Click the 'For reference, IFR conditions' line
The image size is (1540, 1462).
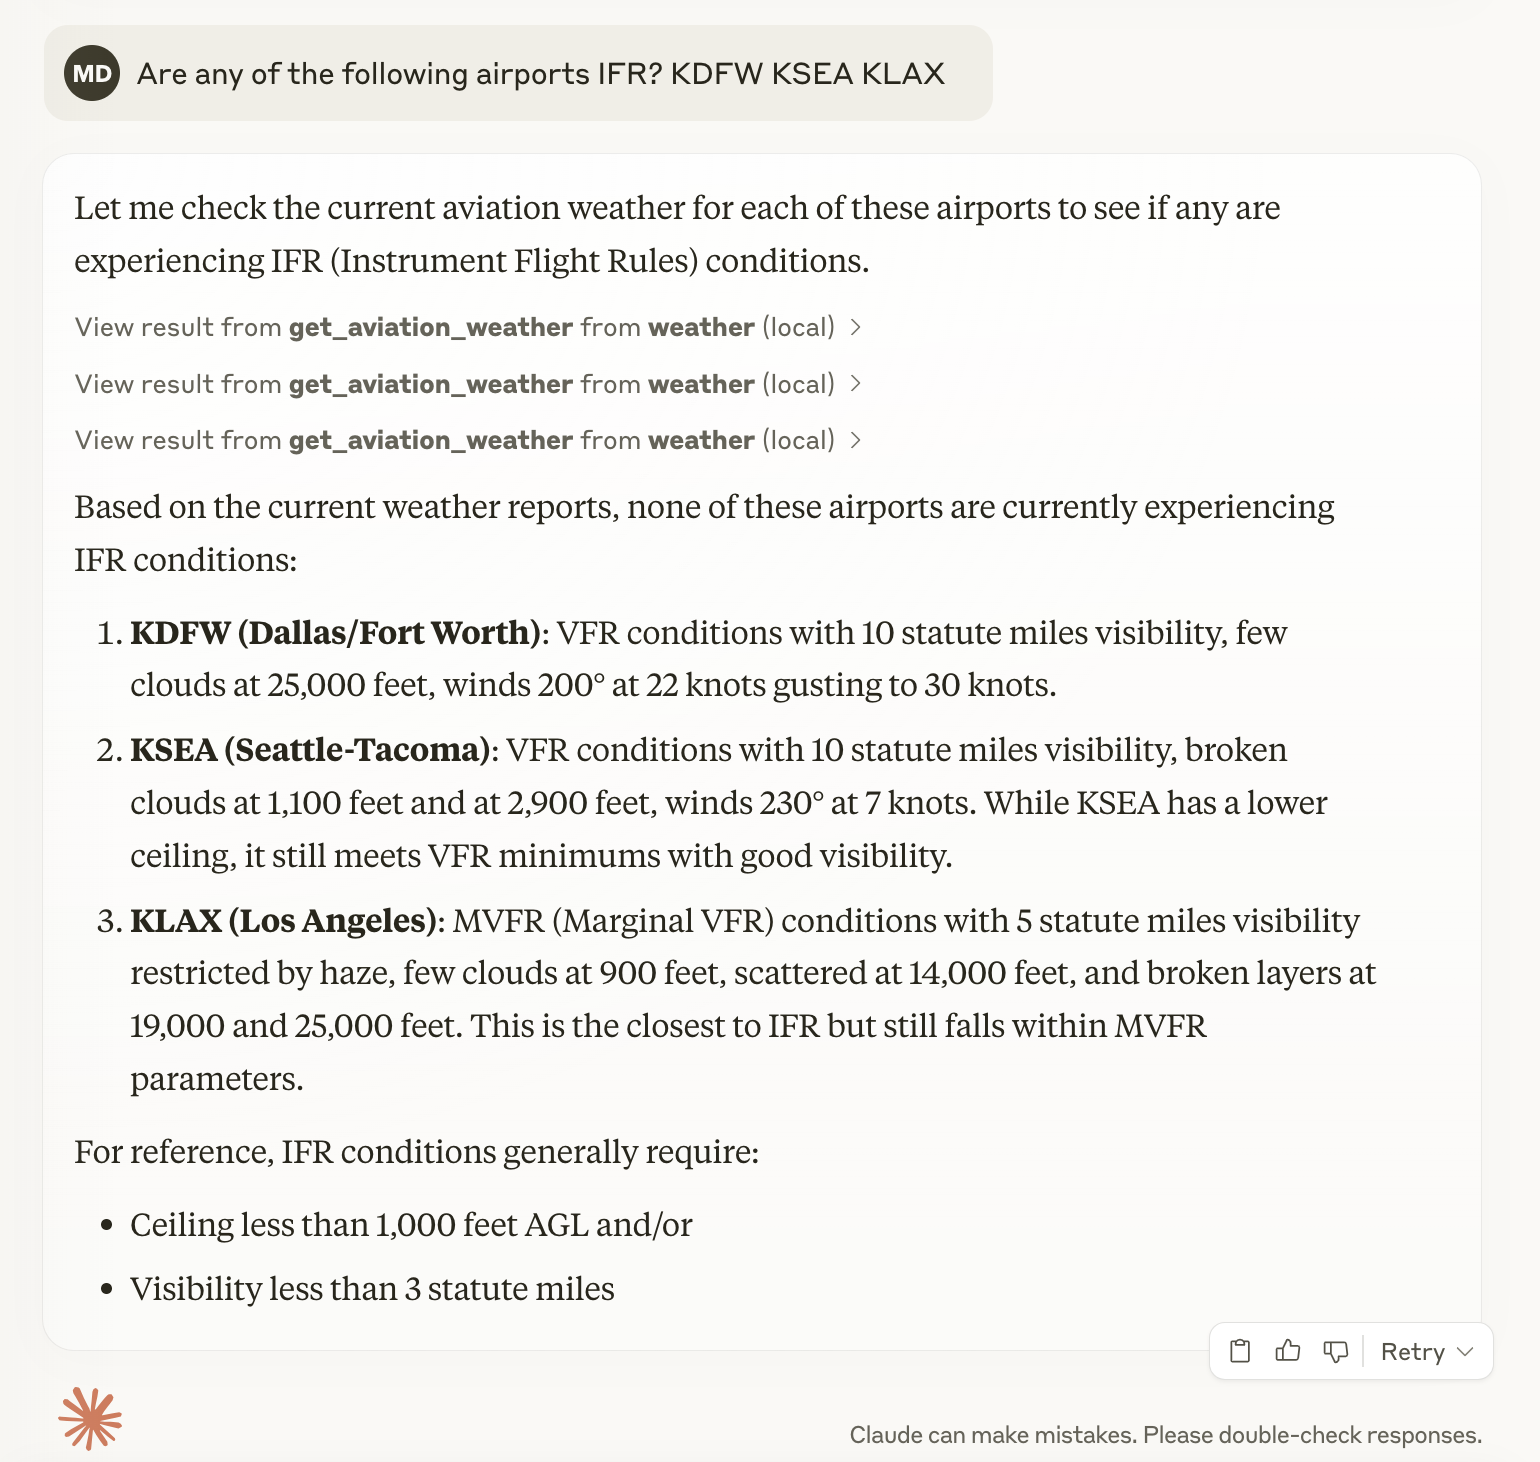click(x=417, y=1152)
